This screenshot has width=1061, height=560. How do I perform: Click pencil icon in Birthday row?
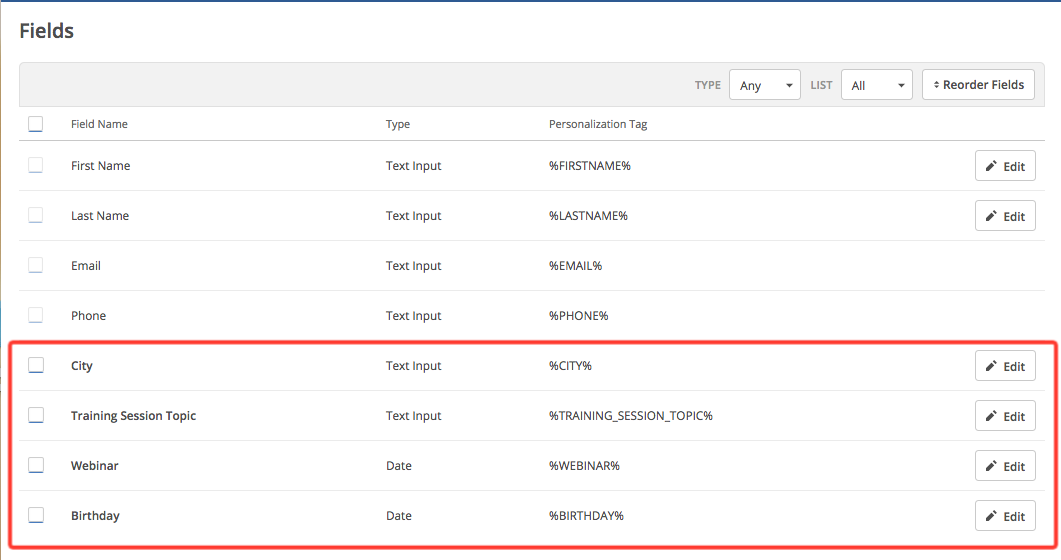click(x=991, y=517)
